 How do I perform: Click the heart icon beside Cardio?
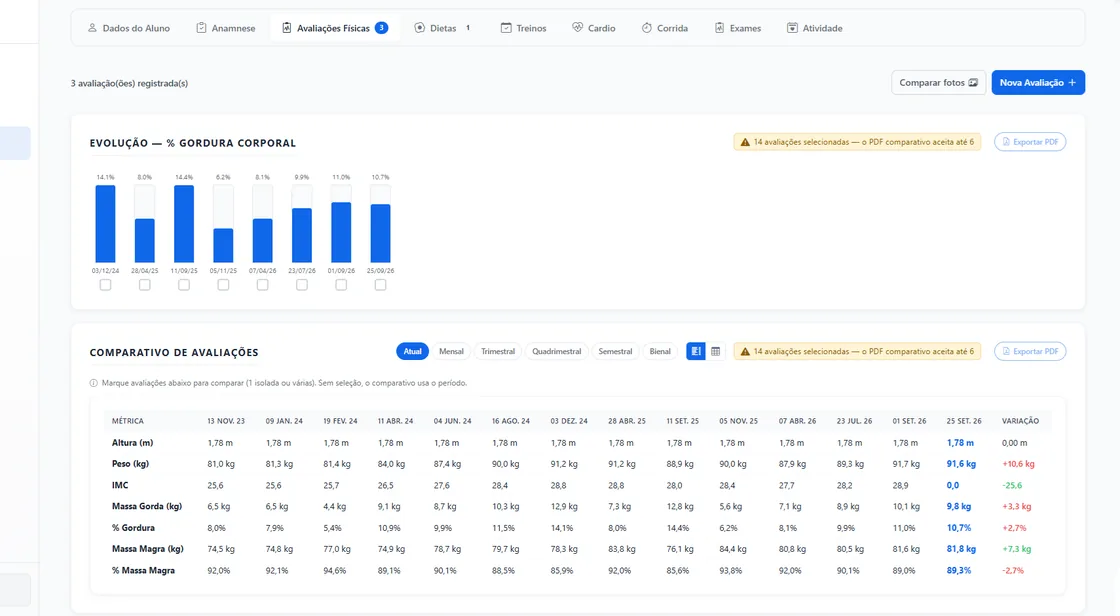coord(577,27)
